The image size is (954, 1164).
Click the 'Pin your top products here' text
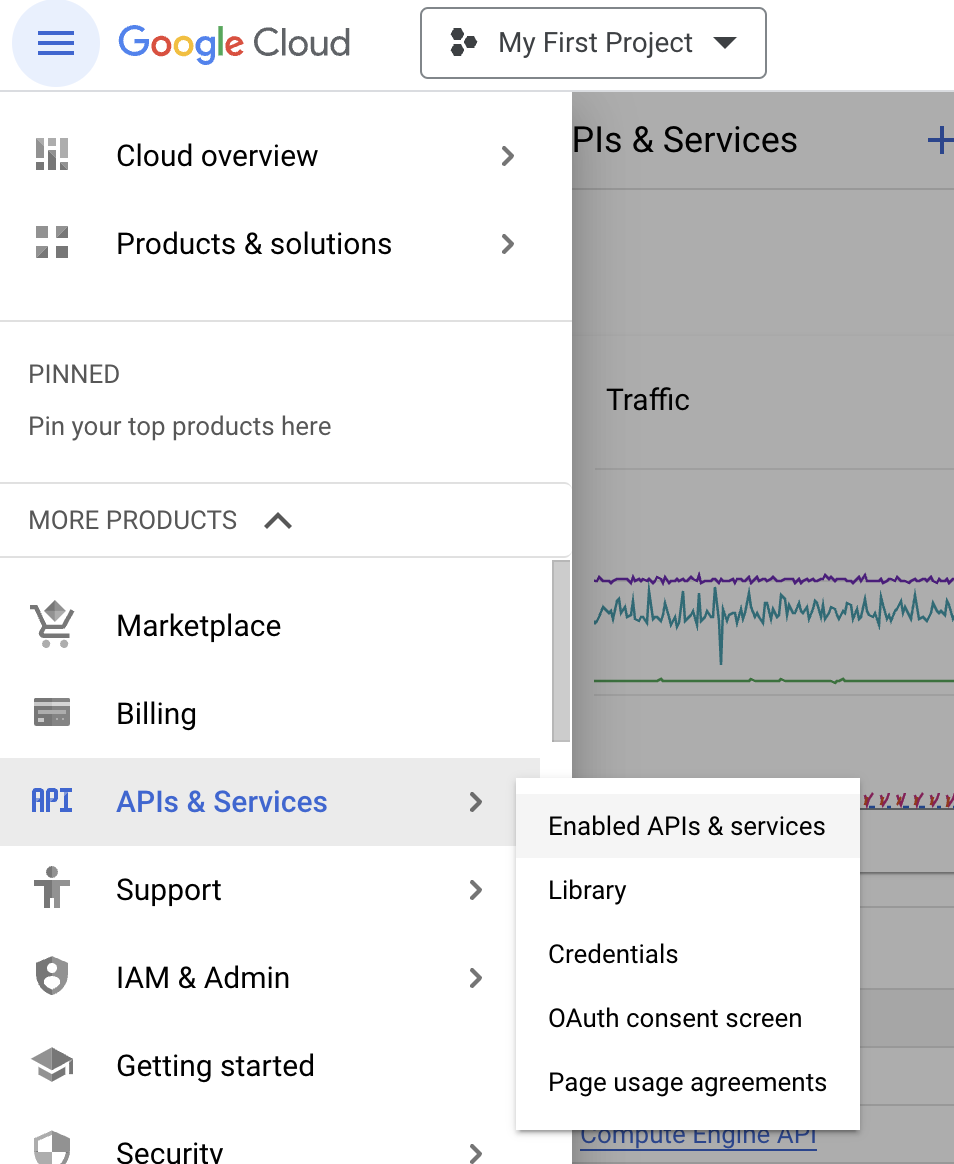pyautogui.click(x=180, y=426)
